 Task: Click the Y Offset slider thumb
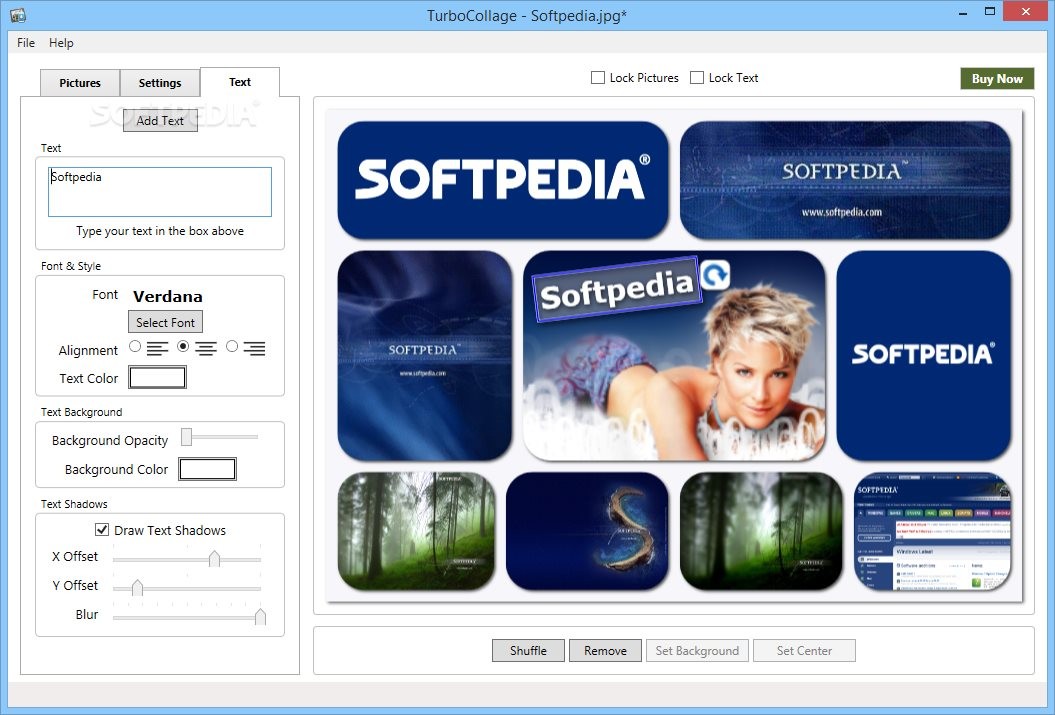point(137,587)
